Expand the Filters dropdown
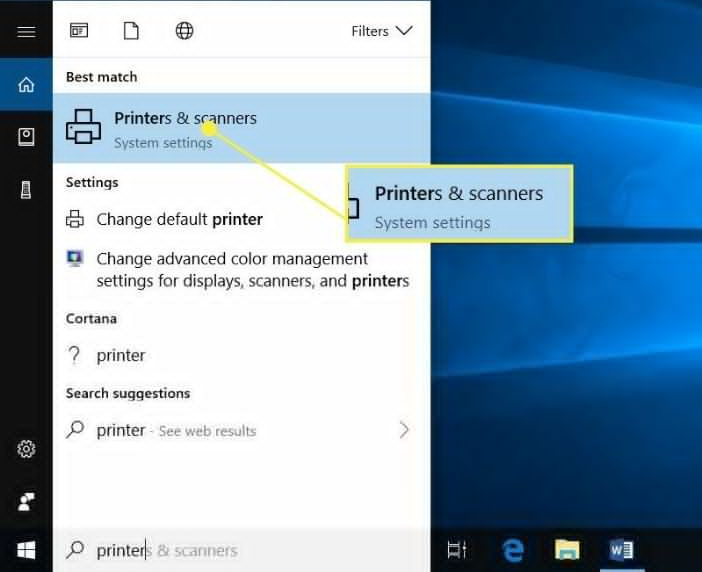The height and width of the screenshot is (572, 702). [x=381, y=31]
